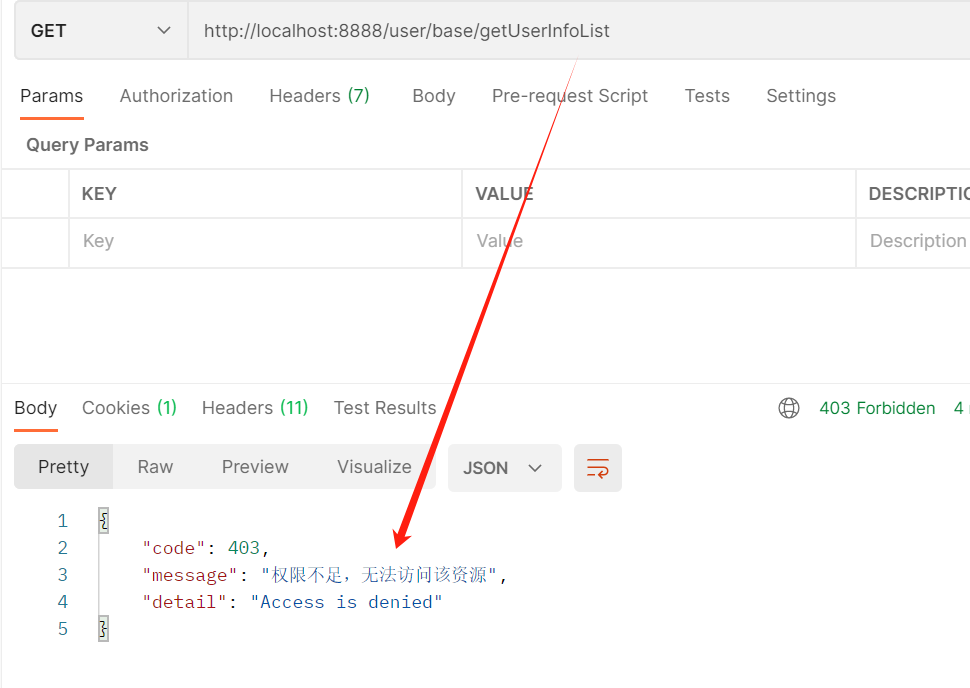
Task: Open the Pre-request Script tab
Action: (x=569, y=95)
